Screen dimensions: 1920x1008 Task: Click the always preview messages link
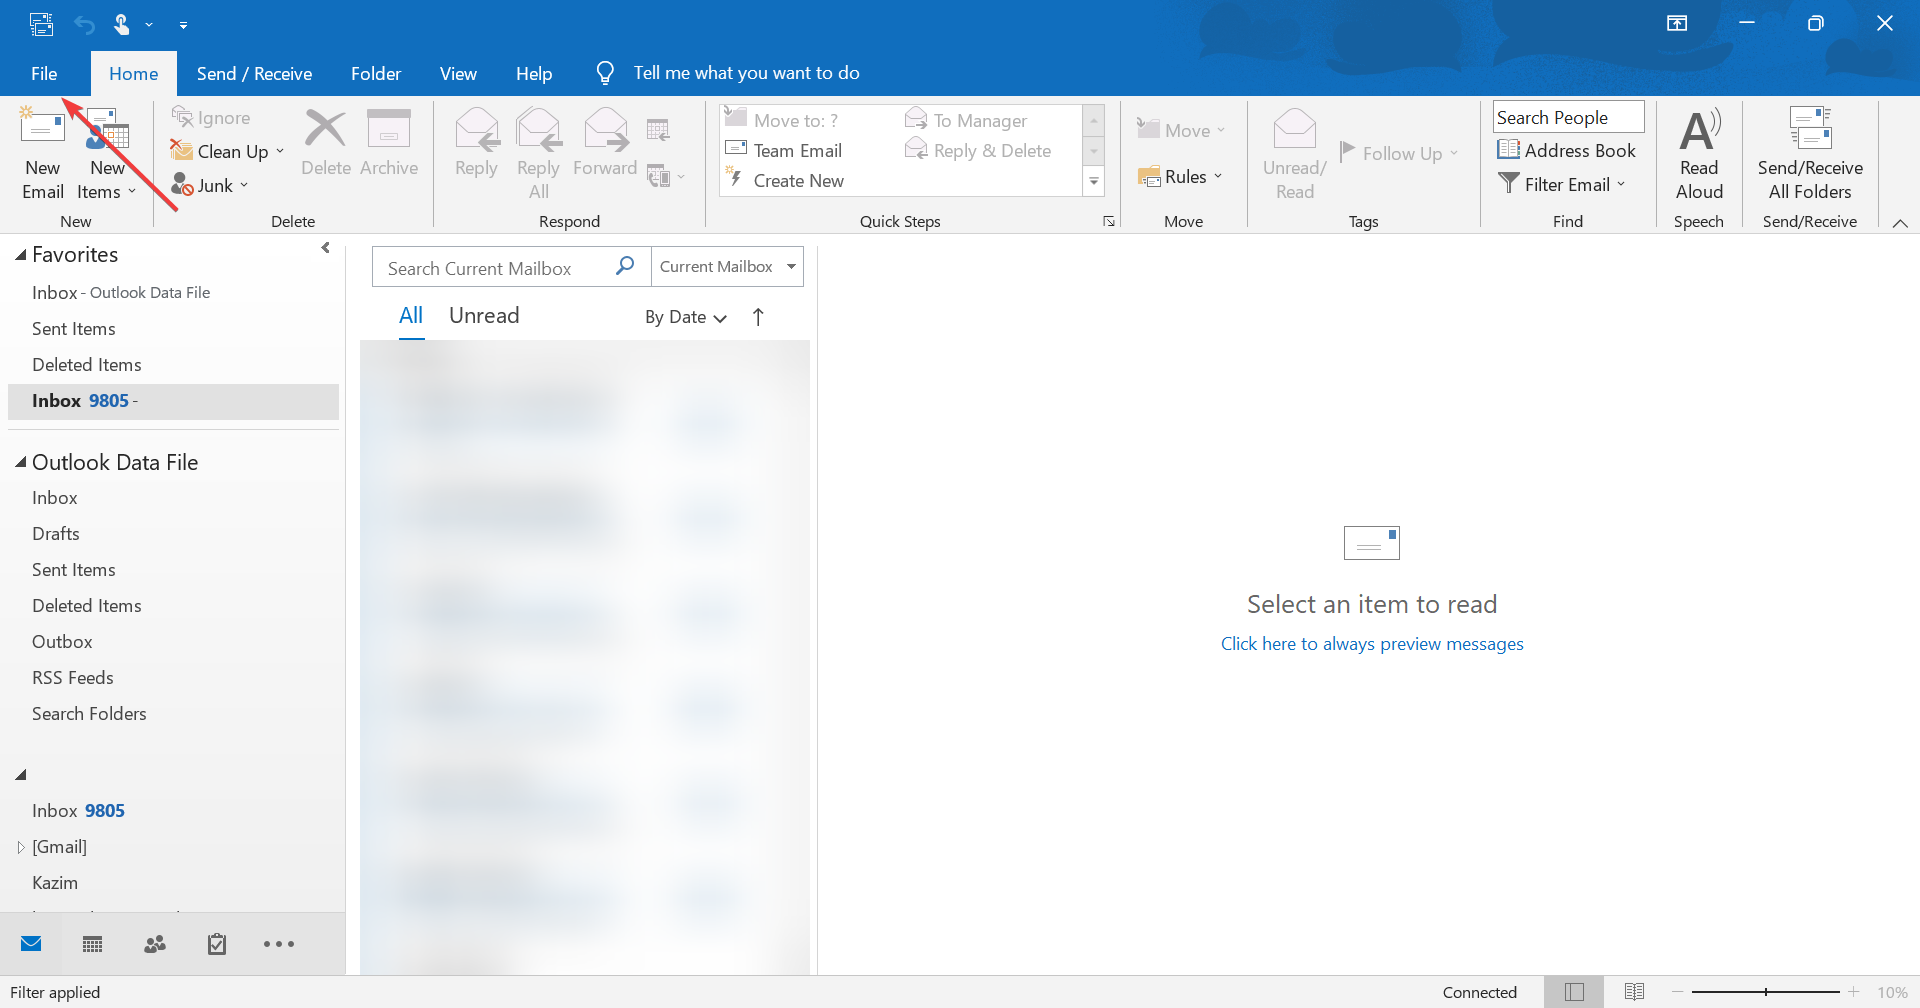(1371, 643)
